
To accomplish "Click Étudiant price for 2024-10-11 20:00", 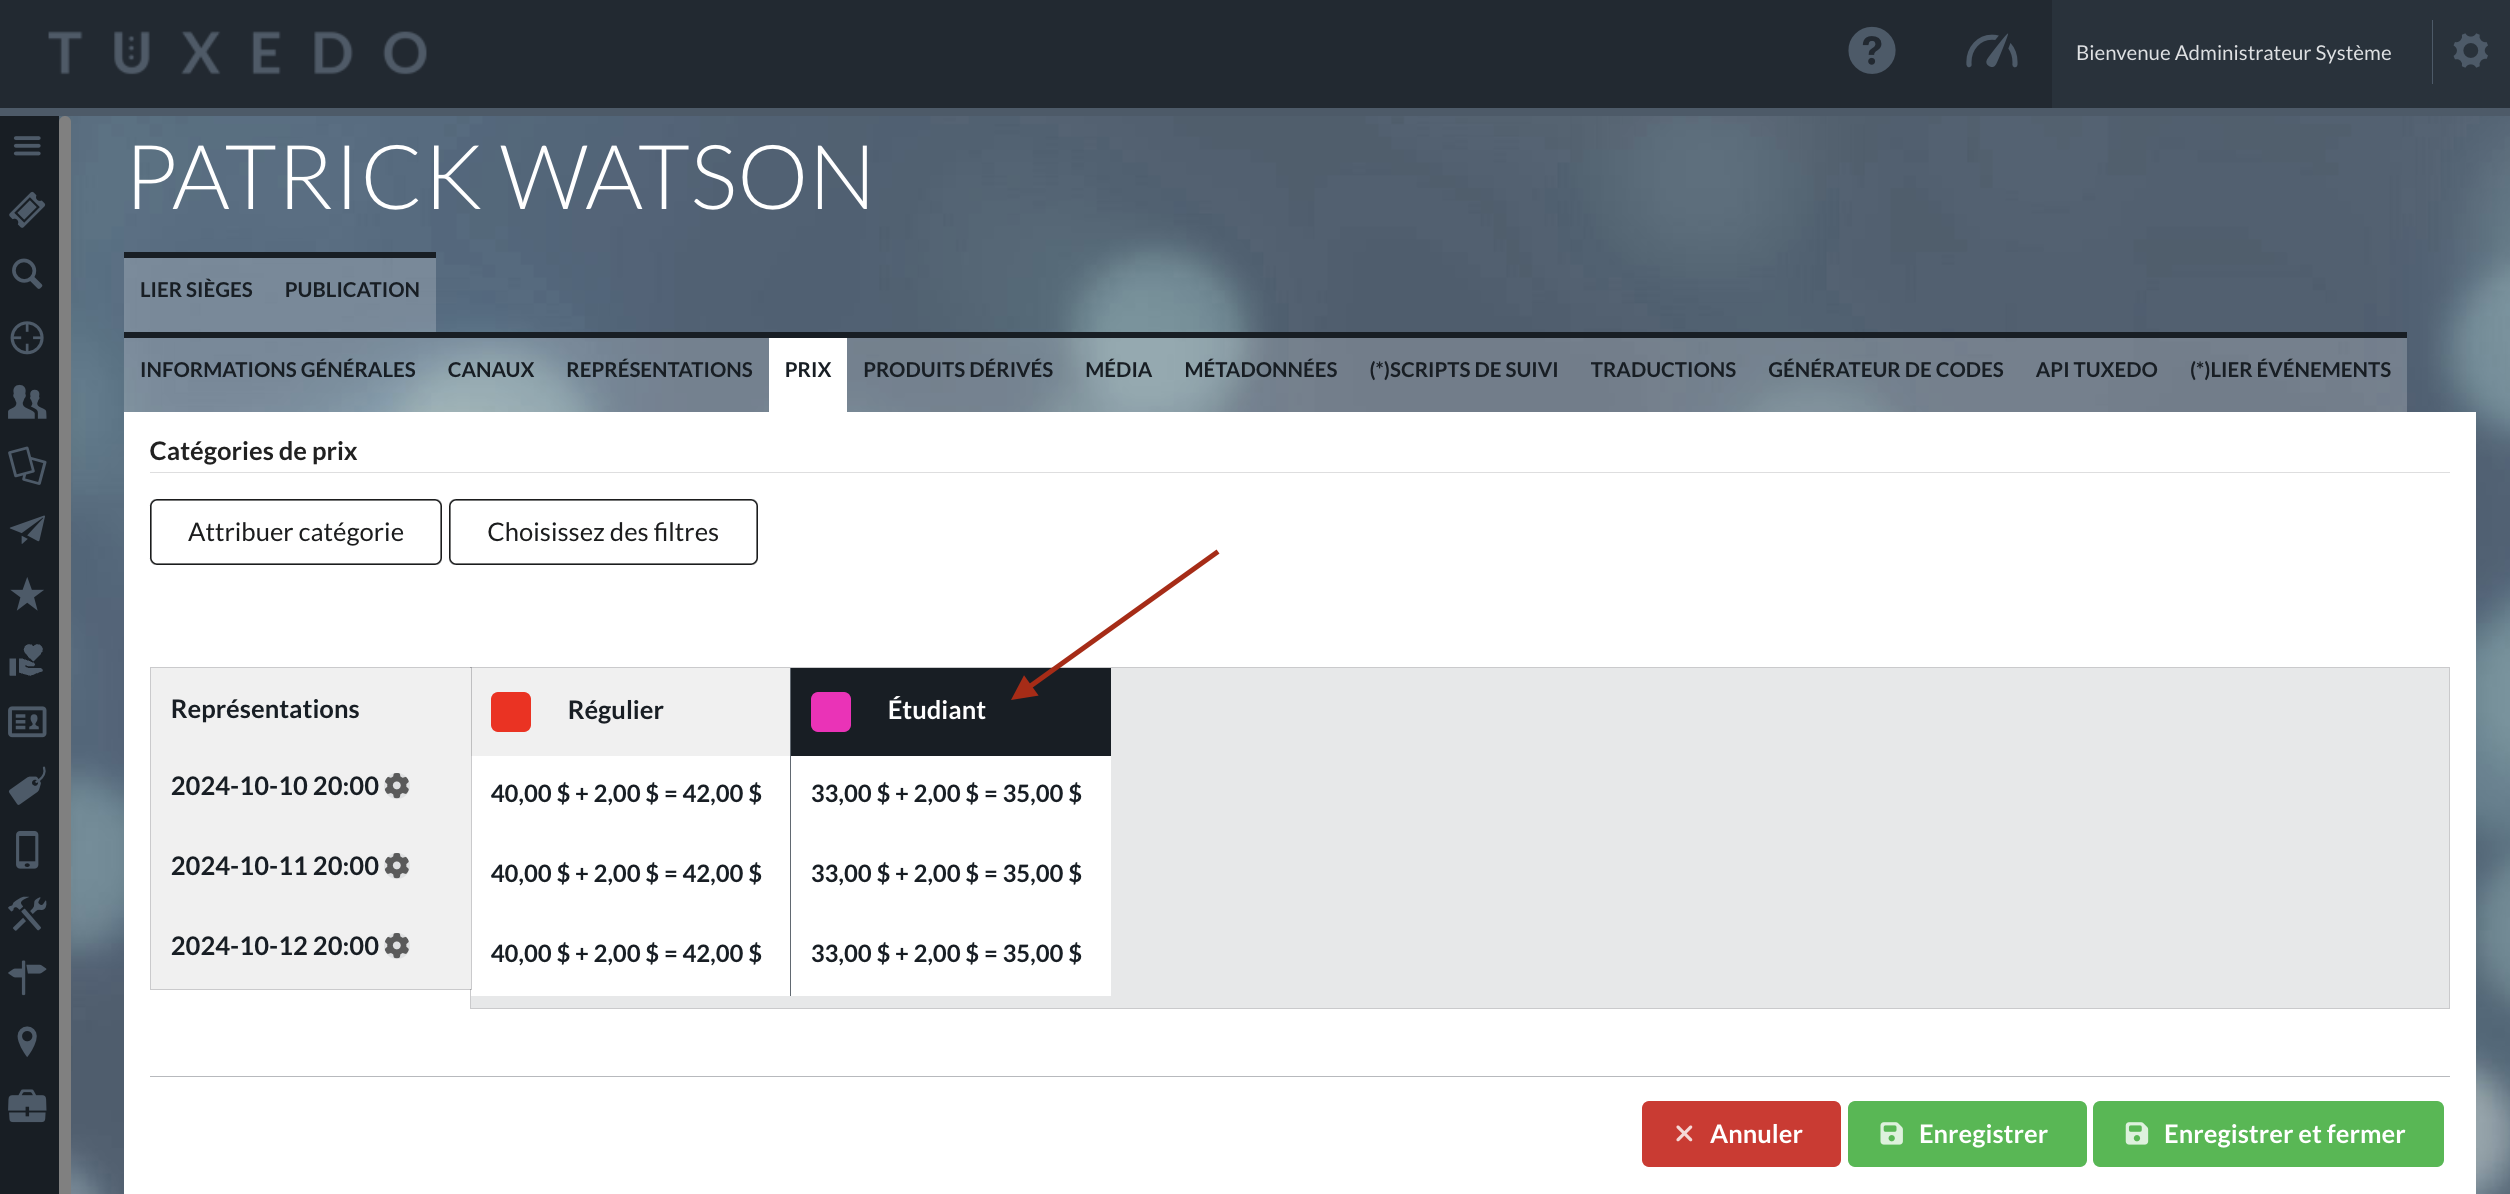I will (x=946, y=874).
